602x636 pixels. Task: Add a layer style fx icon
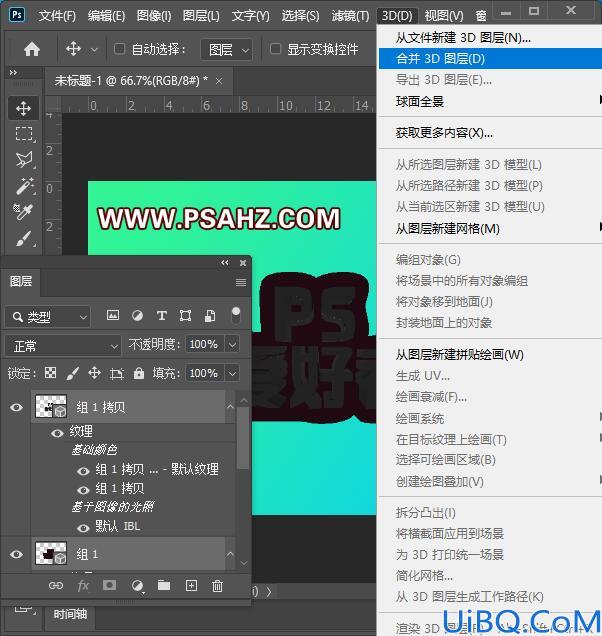[x=83, y=585]
